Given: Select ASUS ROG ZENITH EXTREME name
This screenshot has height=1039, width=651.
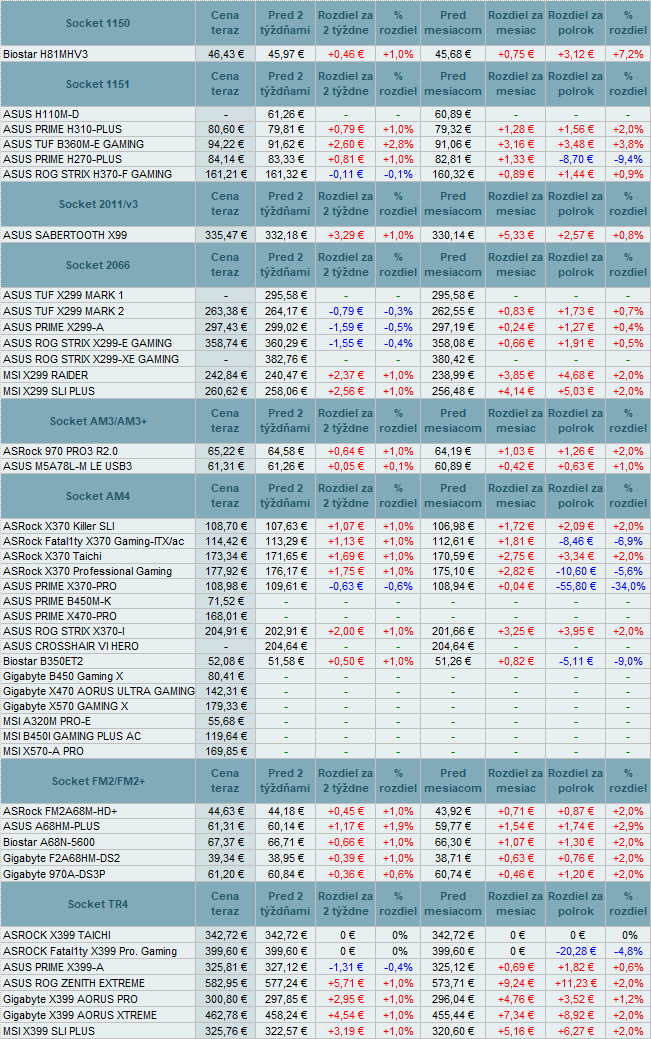Looking at the screenshot, I should pyautogui.click(x=74, y=983).
